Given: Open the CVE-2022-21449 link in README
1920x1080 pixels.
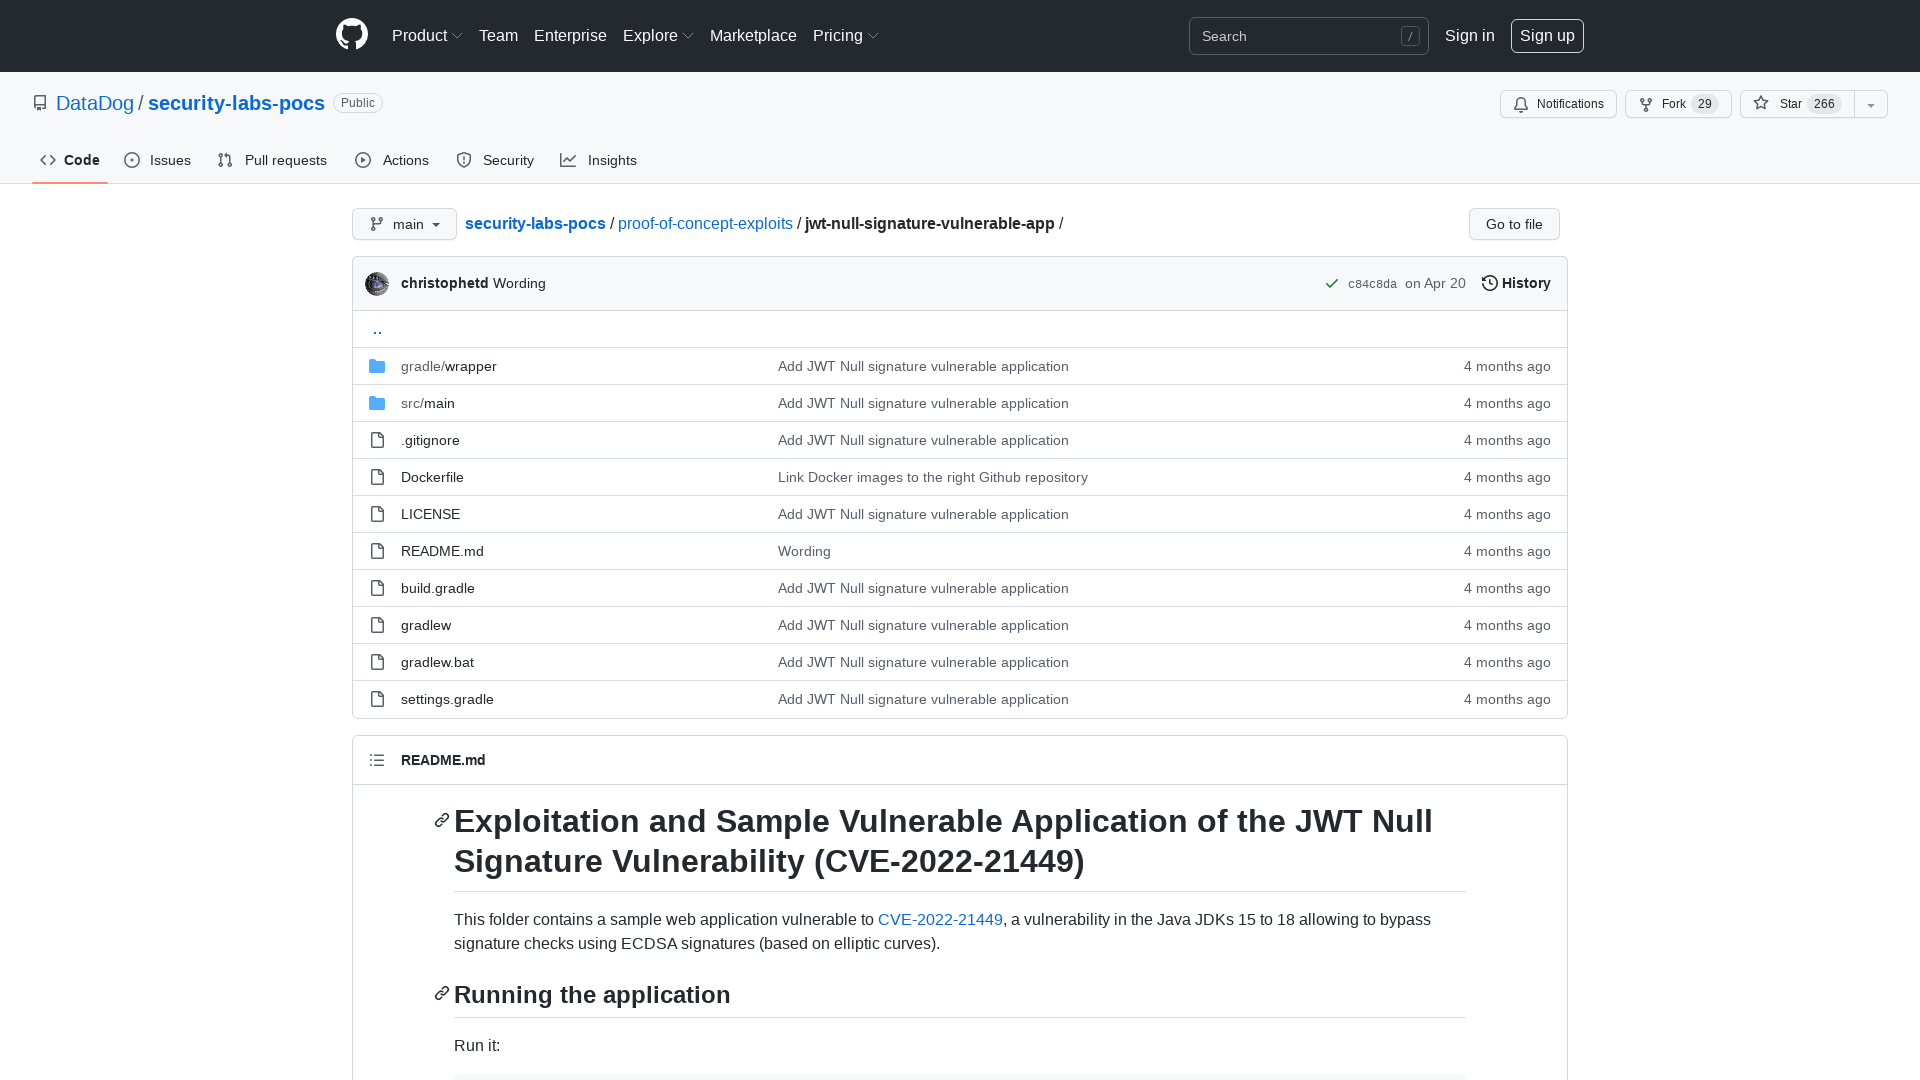Looking at the screenshot, I should click(940, 920).
